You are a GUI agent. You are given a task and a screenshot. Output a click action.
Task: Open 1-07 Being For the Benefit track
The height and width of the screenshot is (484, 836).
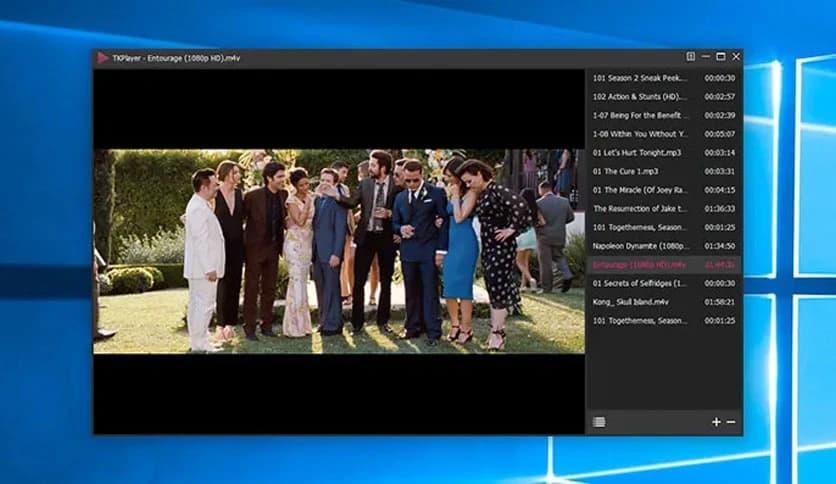[640, 116]
